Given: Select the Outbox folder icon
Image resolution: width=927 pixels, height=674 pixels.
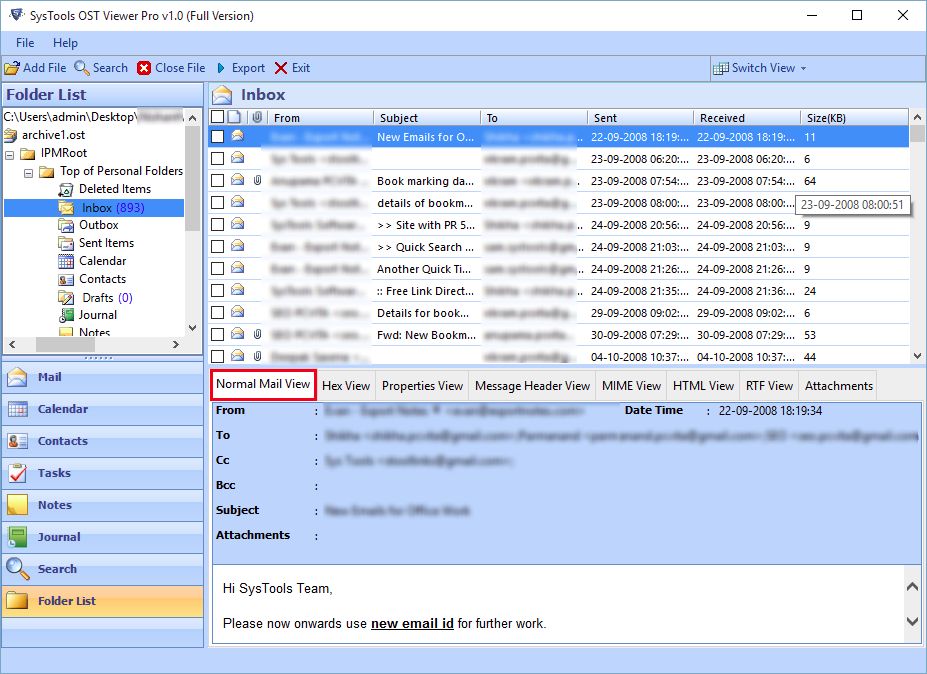Looking at the screenshot, I should point(66,225).
